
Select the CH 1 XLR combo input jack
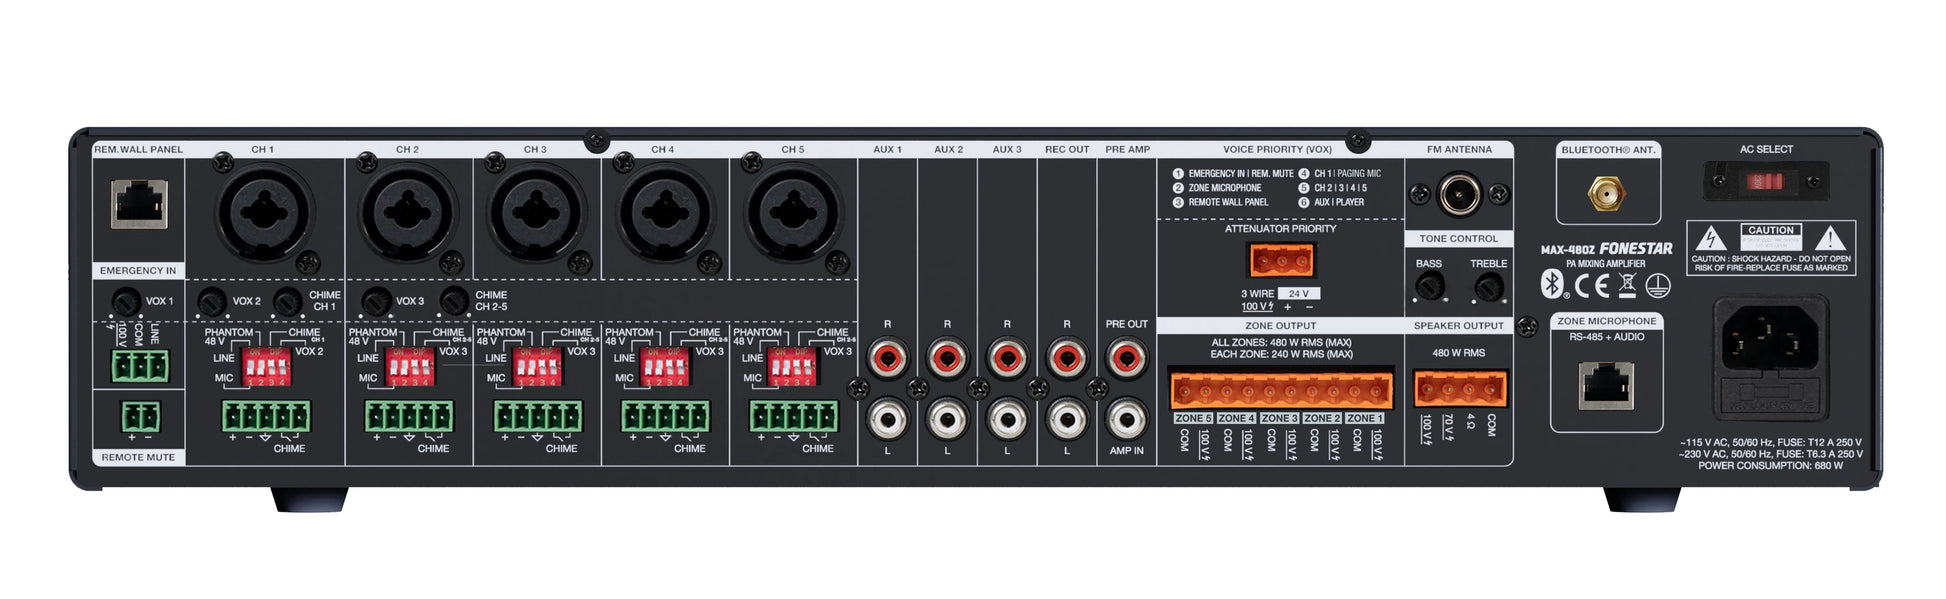click(x=264, y=212)
